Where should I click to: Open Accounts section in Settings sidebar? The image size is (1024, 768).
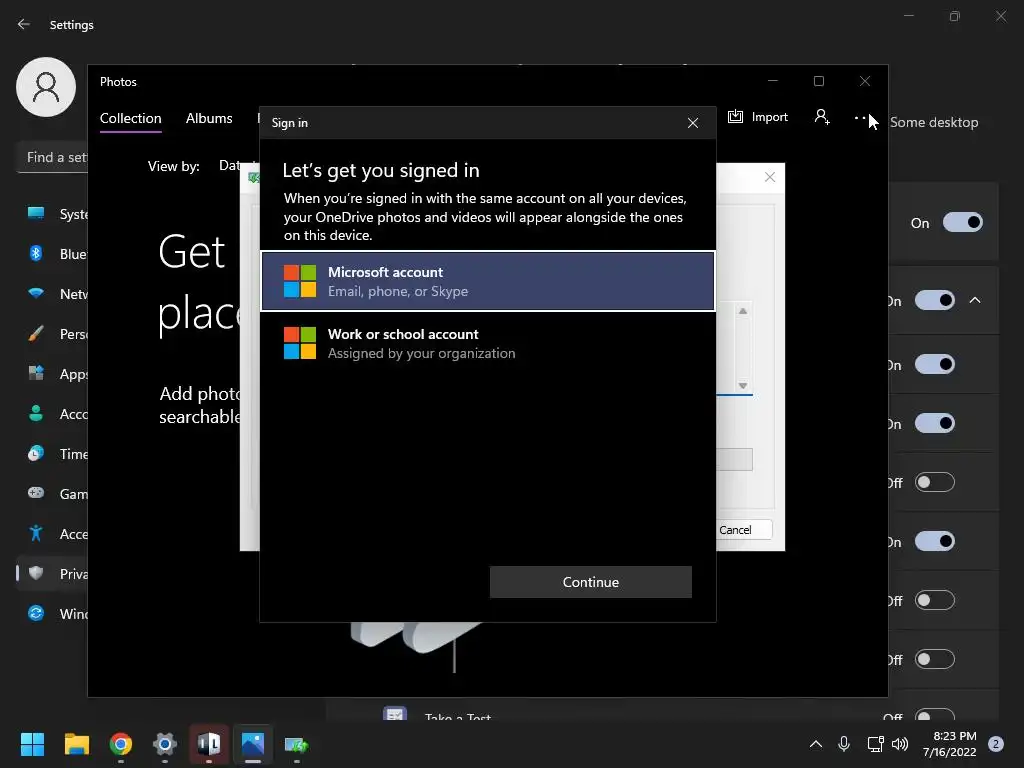(52, 414)
